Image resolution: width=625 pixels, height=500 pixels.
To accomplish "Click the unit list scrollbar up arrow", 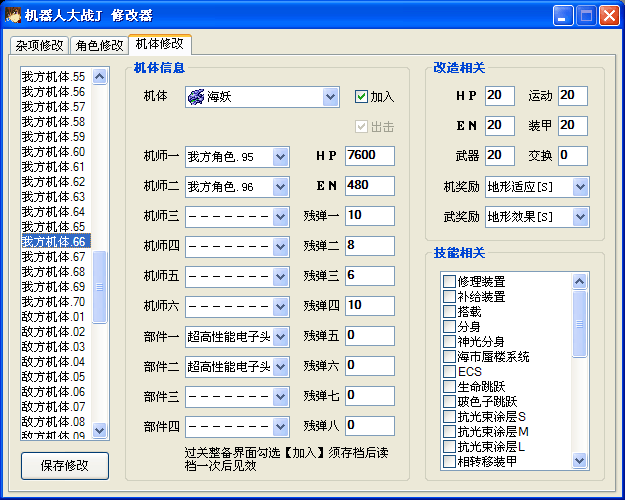I will 100,76.
